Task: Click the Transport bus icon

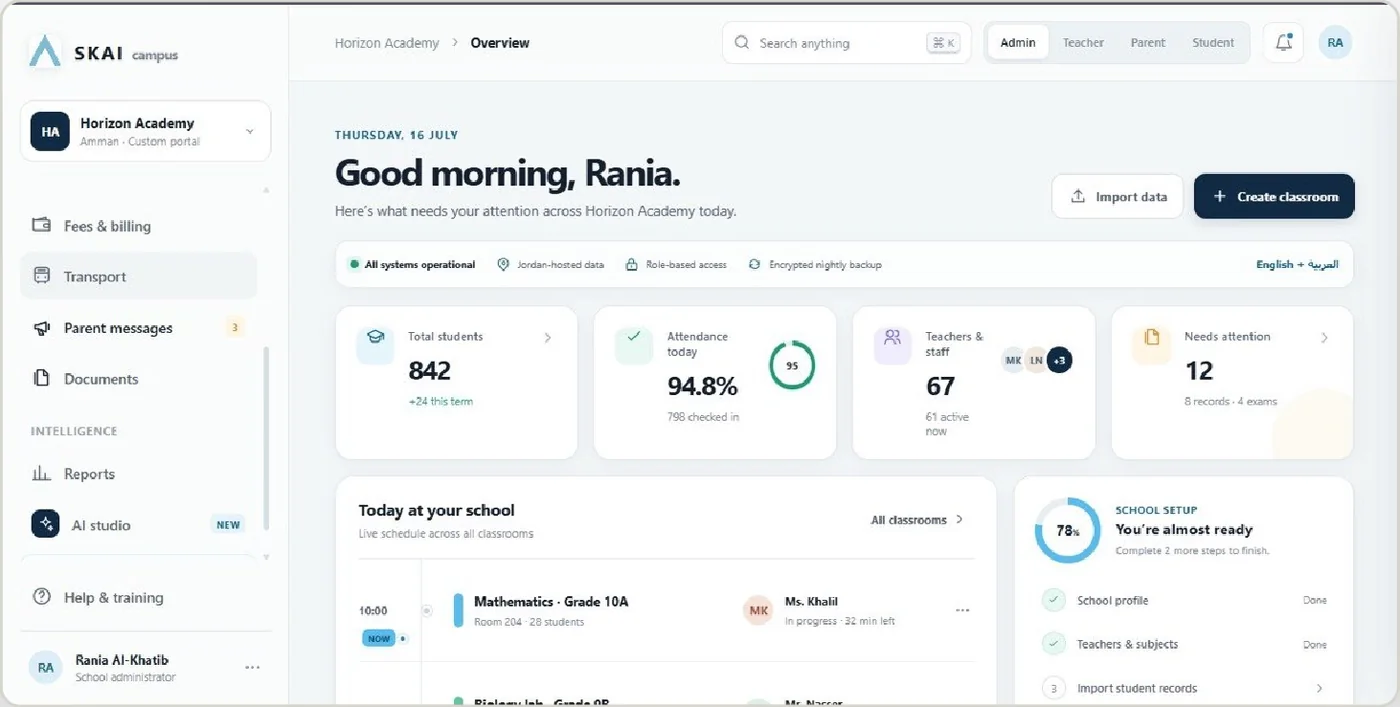Action: click(x=42, y=276)
